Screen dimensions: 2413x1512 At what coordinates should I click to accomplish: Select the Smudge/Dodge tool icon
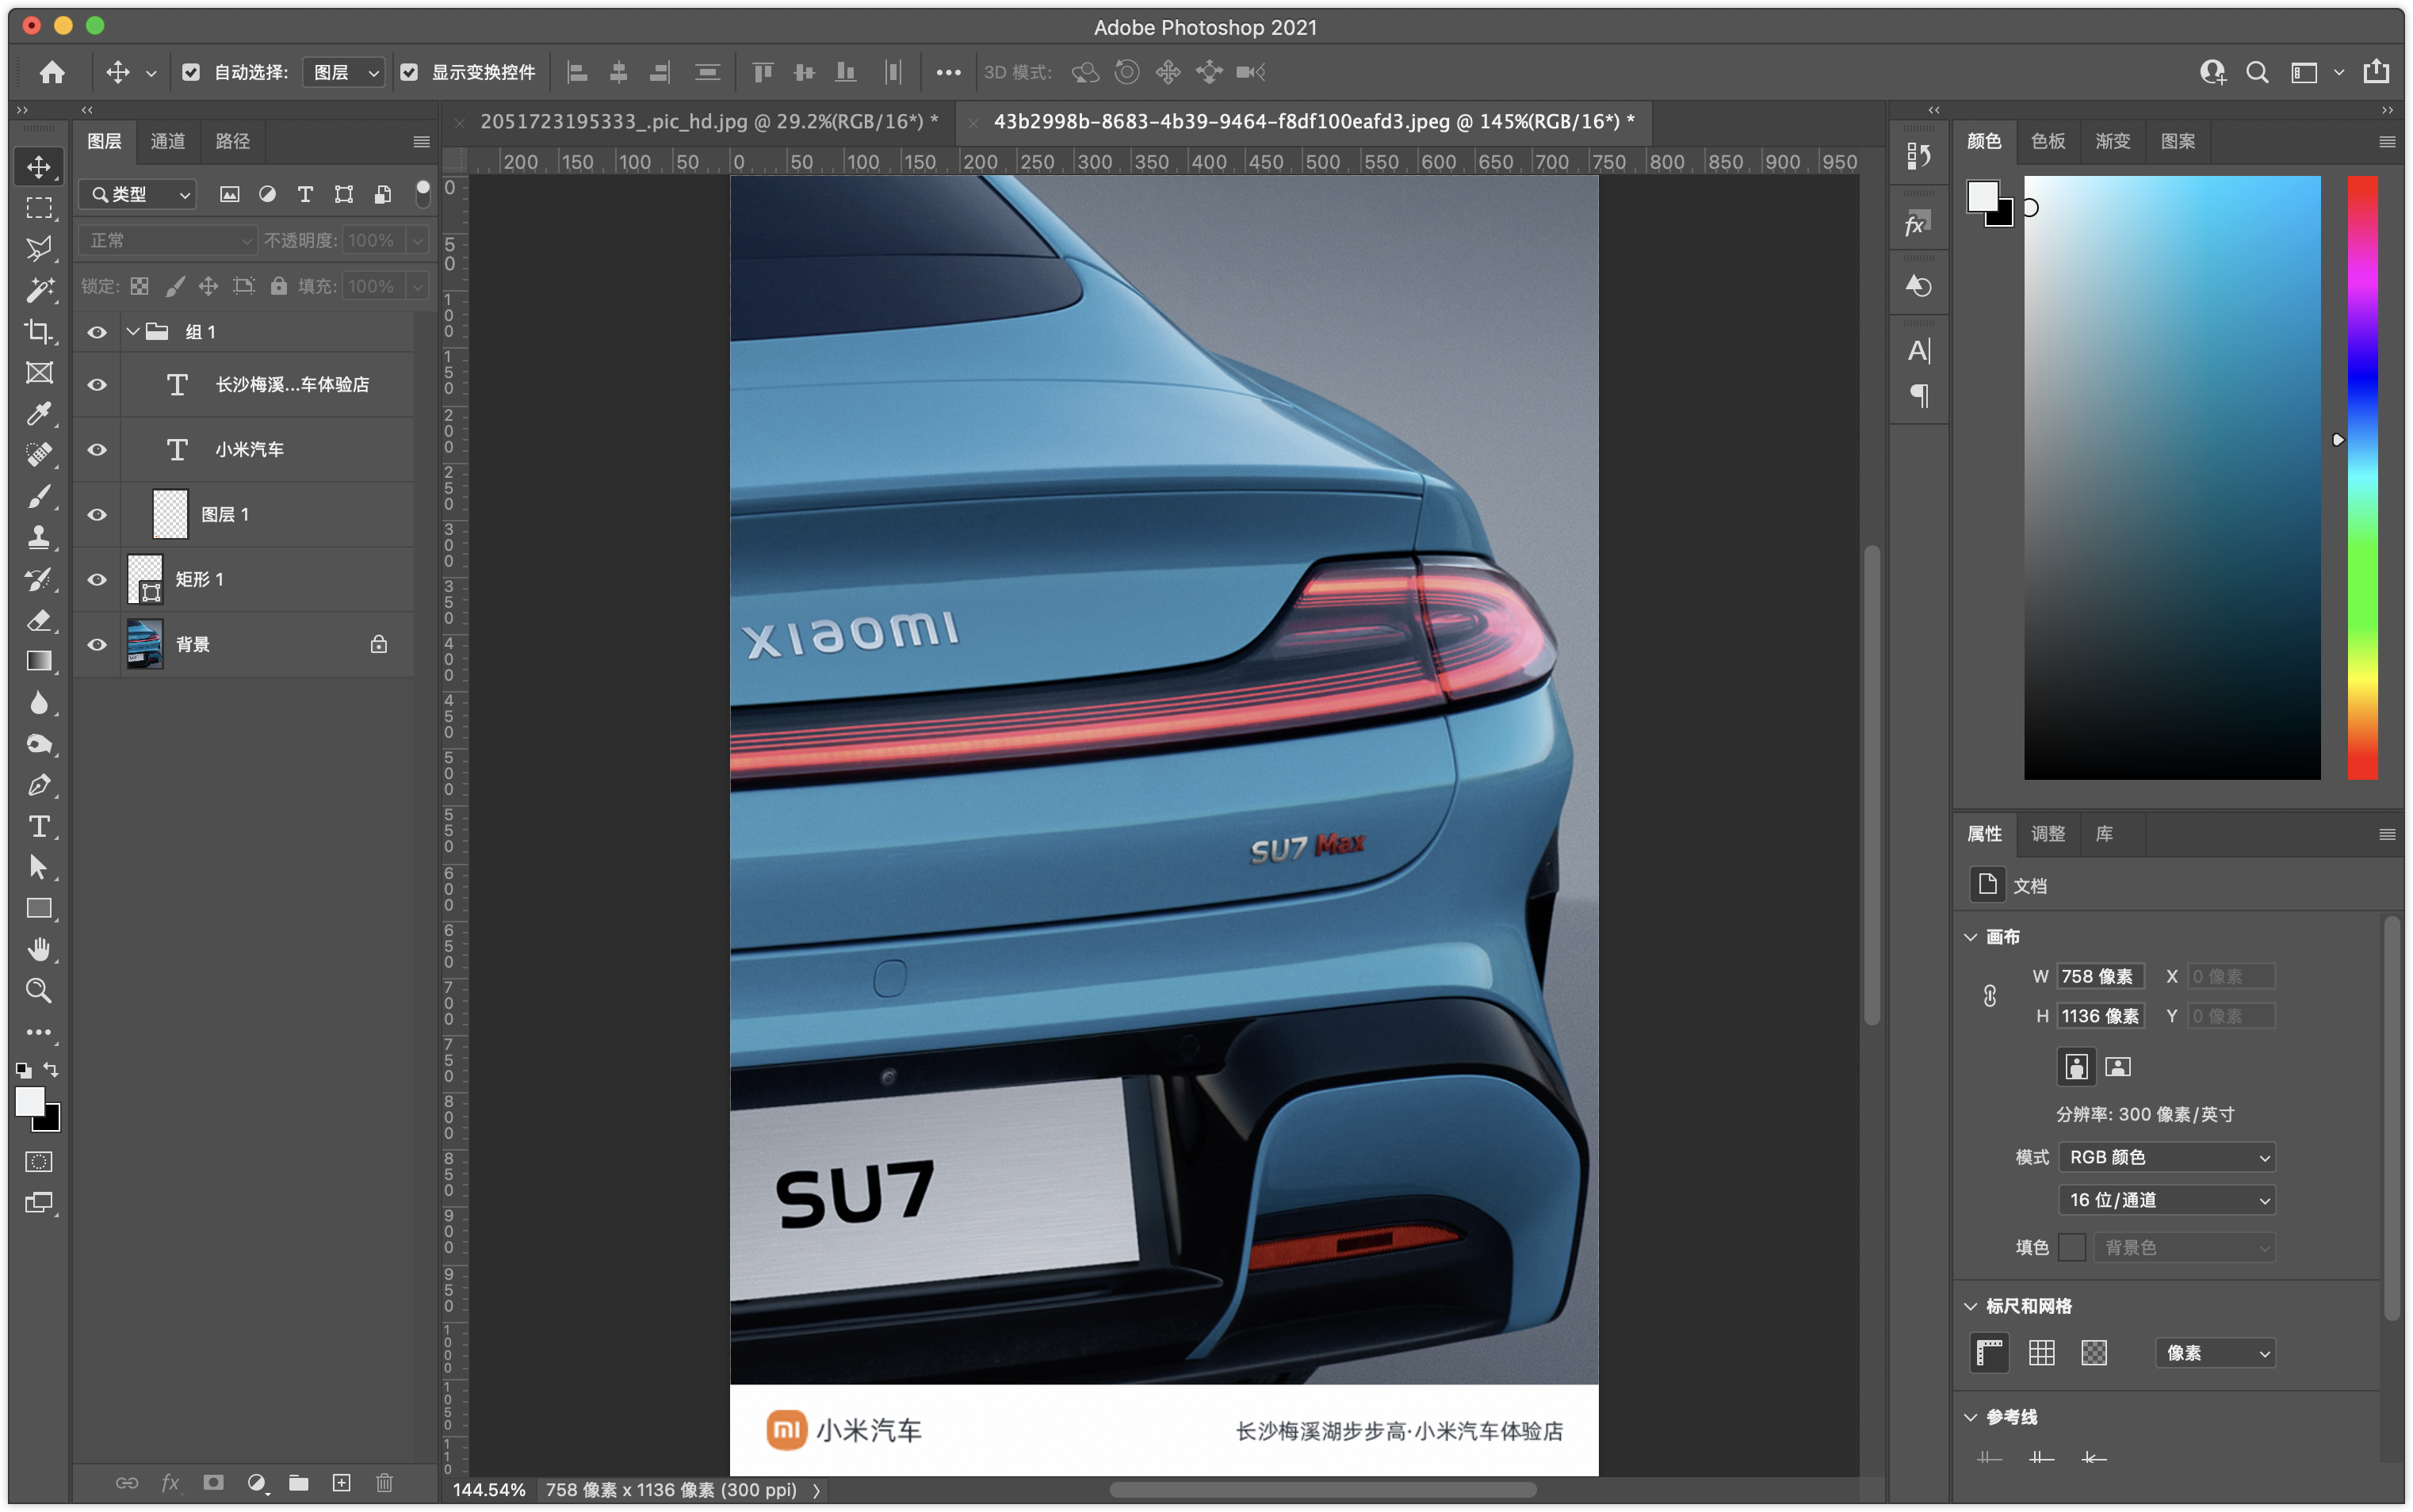(x=39, y=744)
